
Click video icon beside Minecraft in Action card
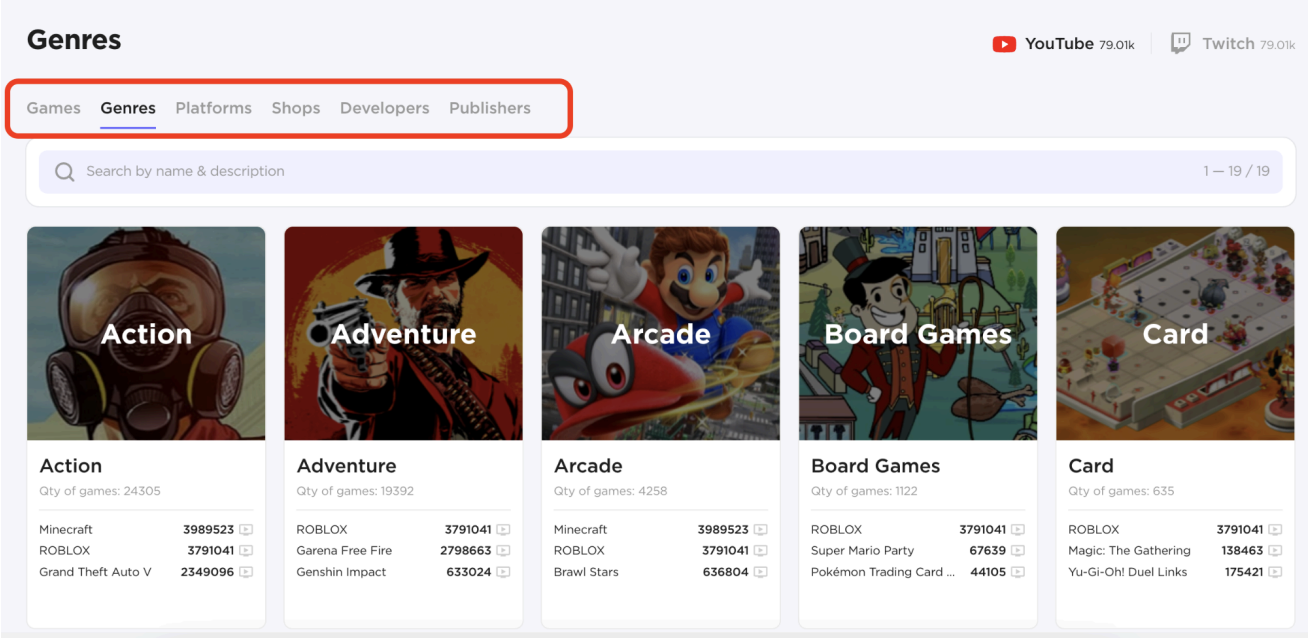point(246,530)
